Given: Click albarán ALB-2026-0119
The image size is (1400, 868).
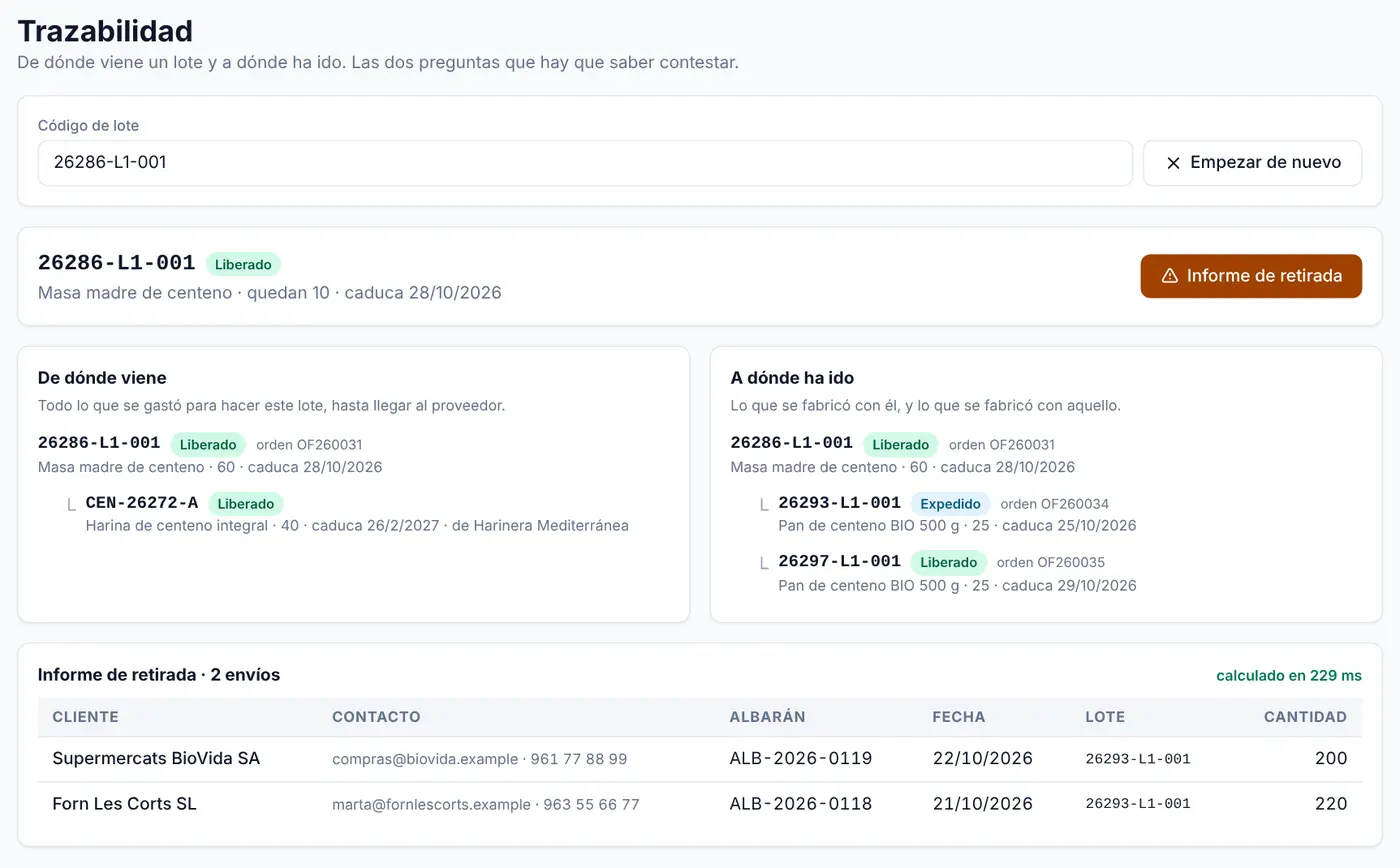Looking at the screenshot, I should click(801, 759).
